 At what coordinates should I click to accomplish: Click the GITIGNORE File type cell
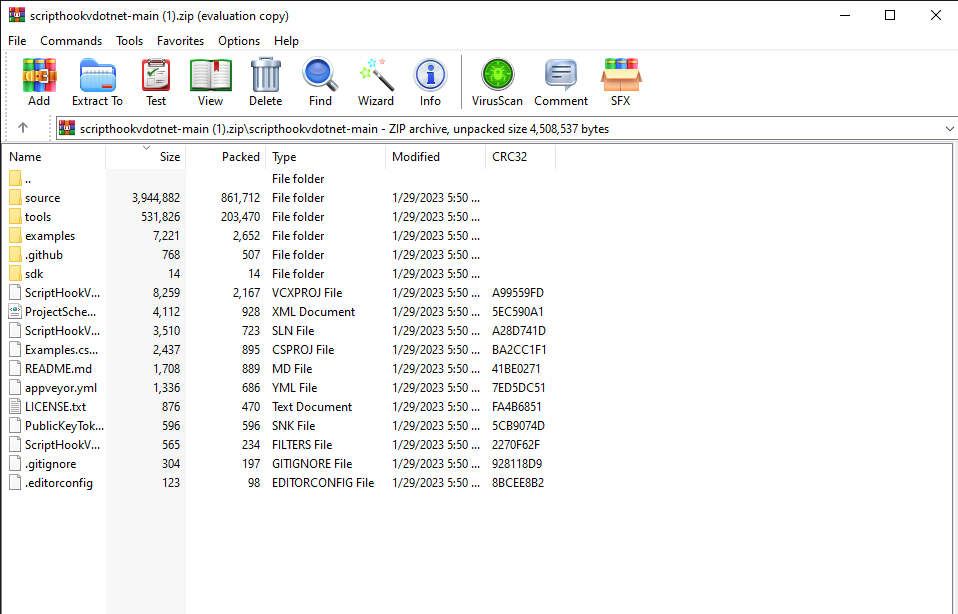pos(312,463)
